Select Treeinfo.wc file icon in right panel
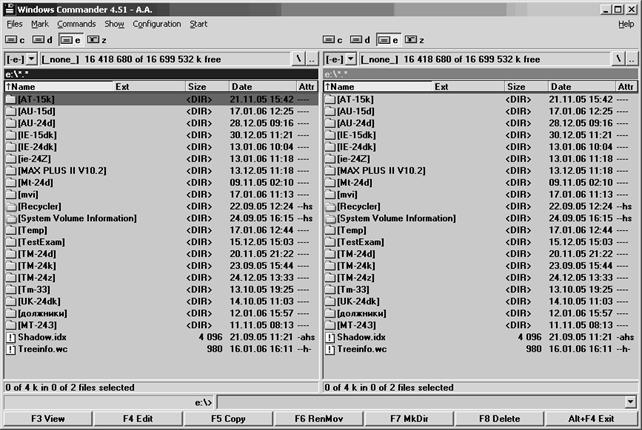The width and height of the screenshot is (642, 430). pyautogui.click(x=330, y=349)
